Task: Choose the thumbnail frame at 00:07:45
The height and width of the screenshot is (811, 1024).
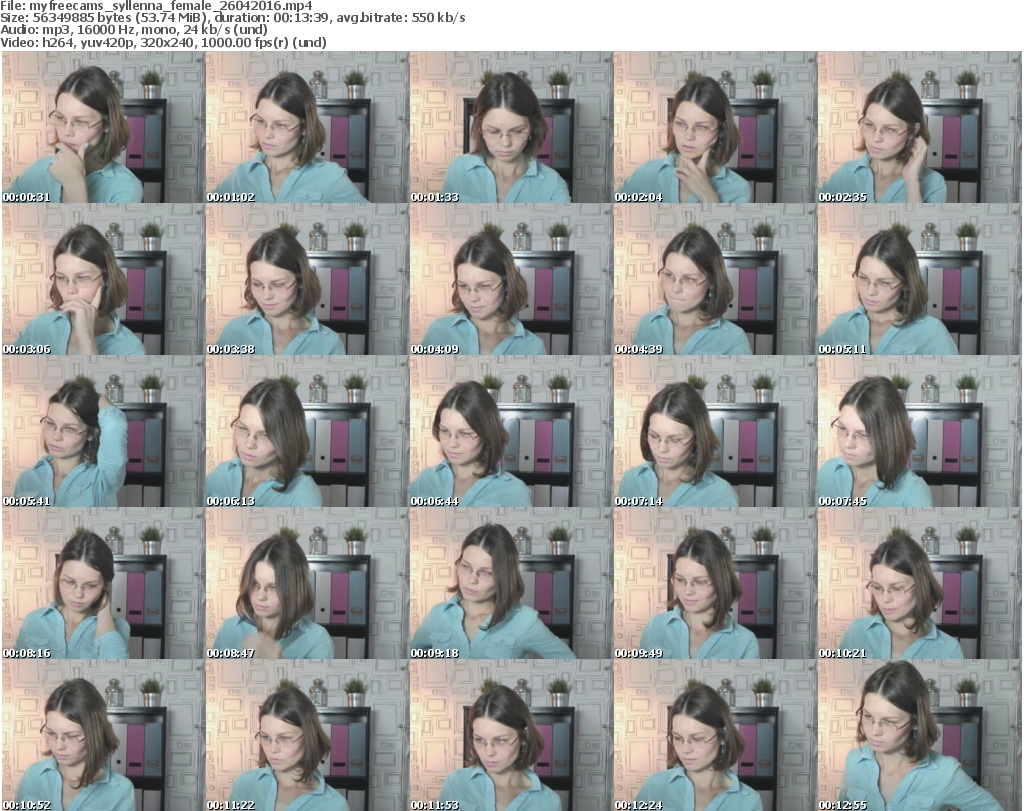Action: tap(920, 432)
